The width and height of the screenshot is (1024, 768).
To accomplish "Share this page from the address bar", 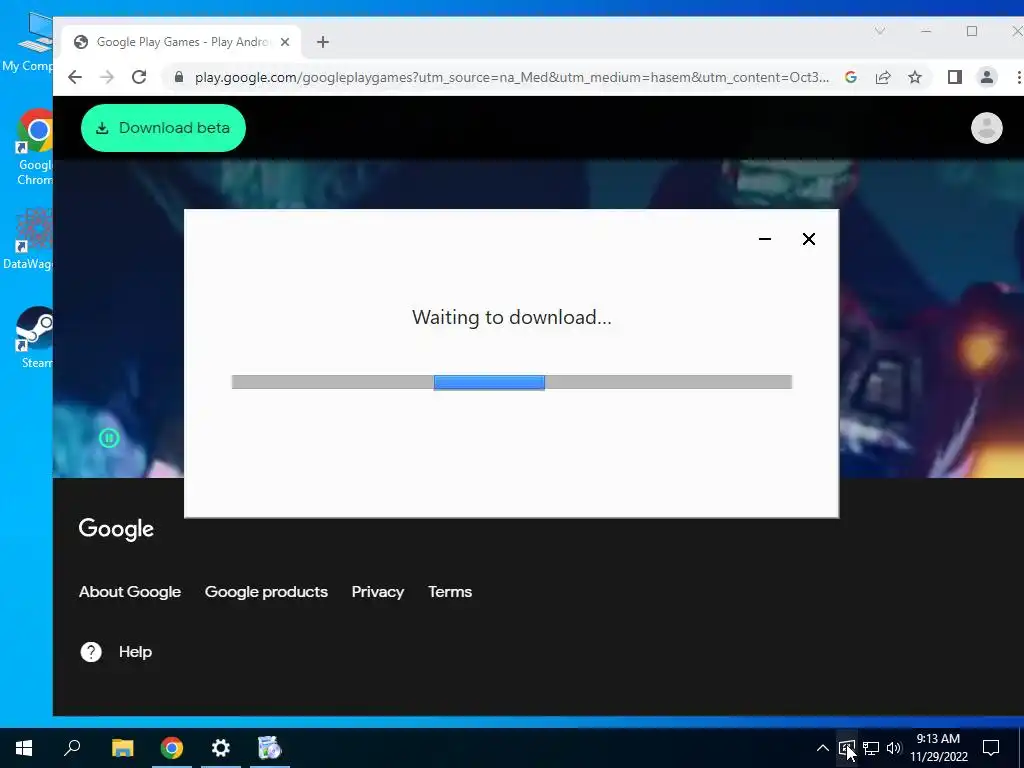I will 883,77.
